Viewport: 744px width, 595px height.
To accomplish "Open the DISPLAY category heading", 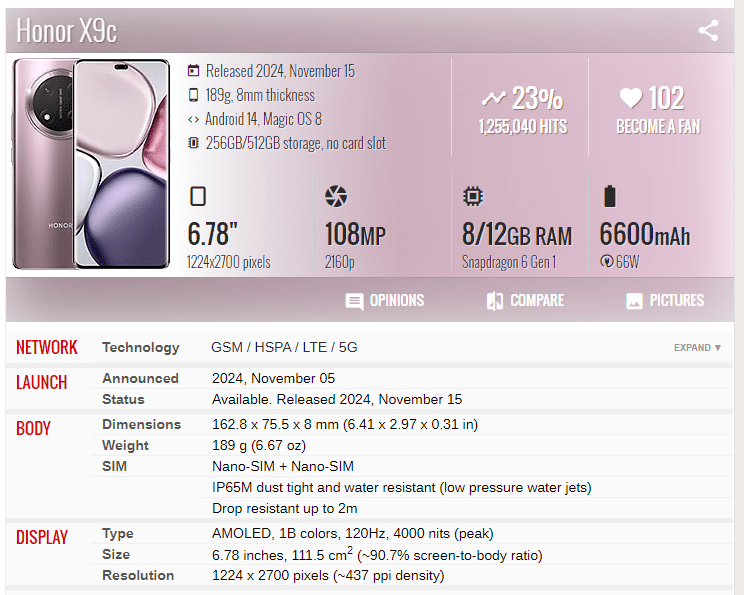I will (x=42, y=537).
